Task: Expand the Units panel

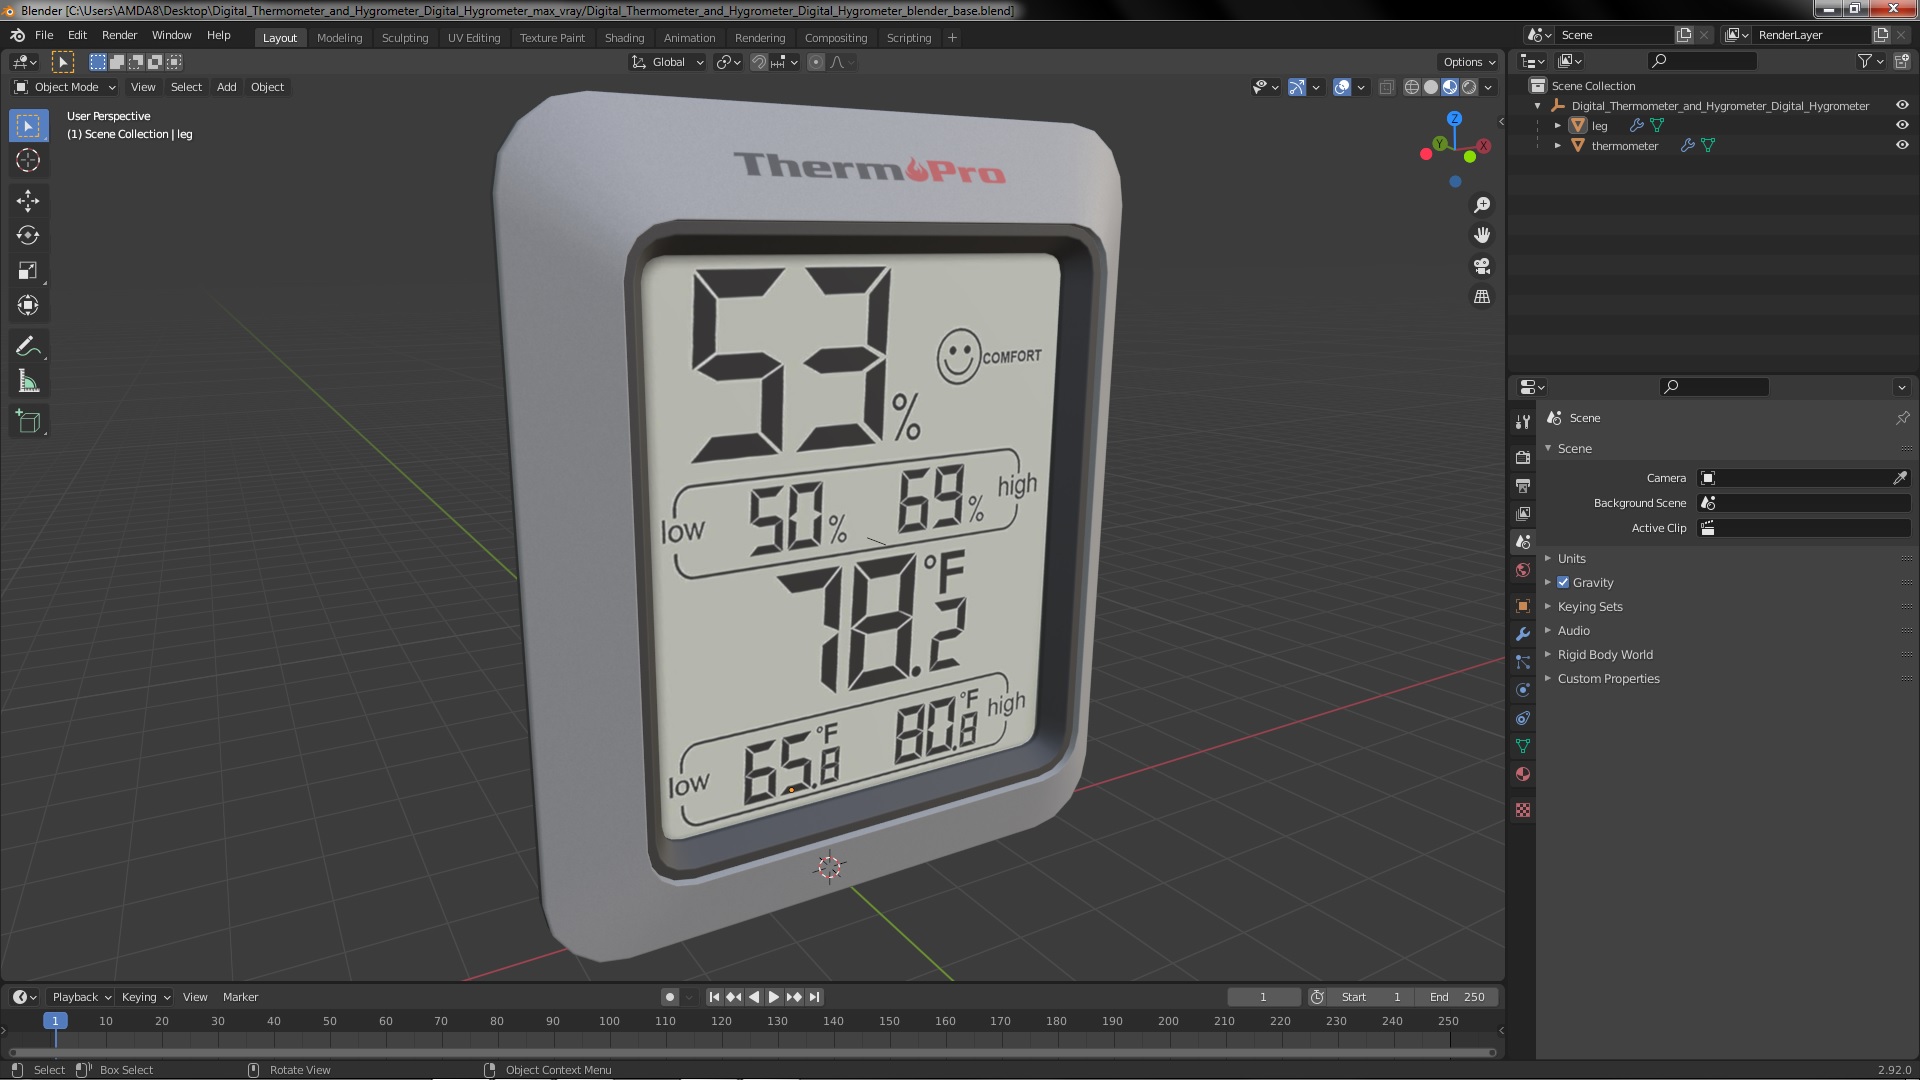Action: 1571,559
